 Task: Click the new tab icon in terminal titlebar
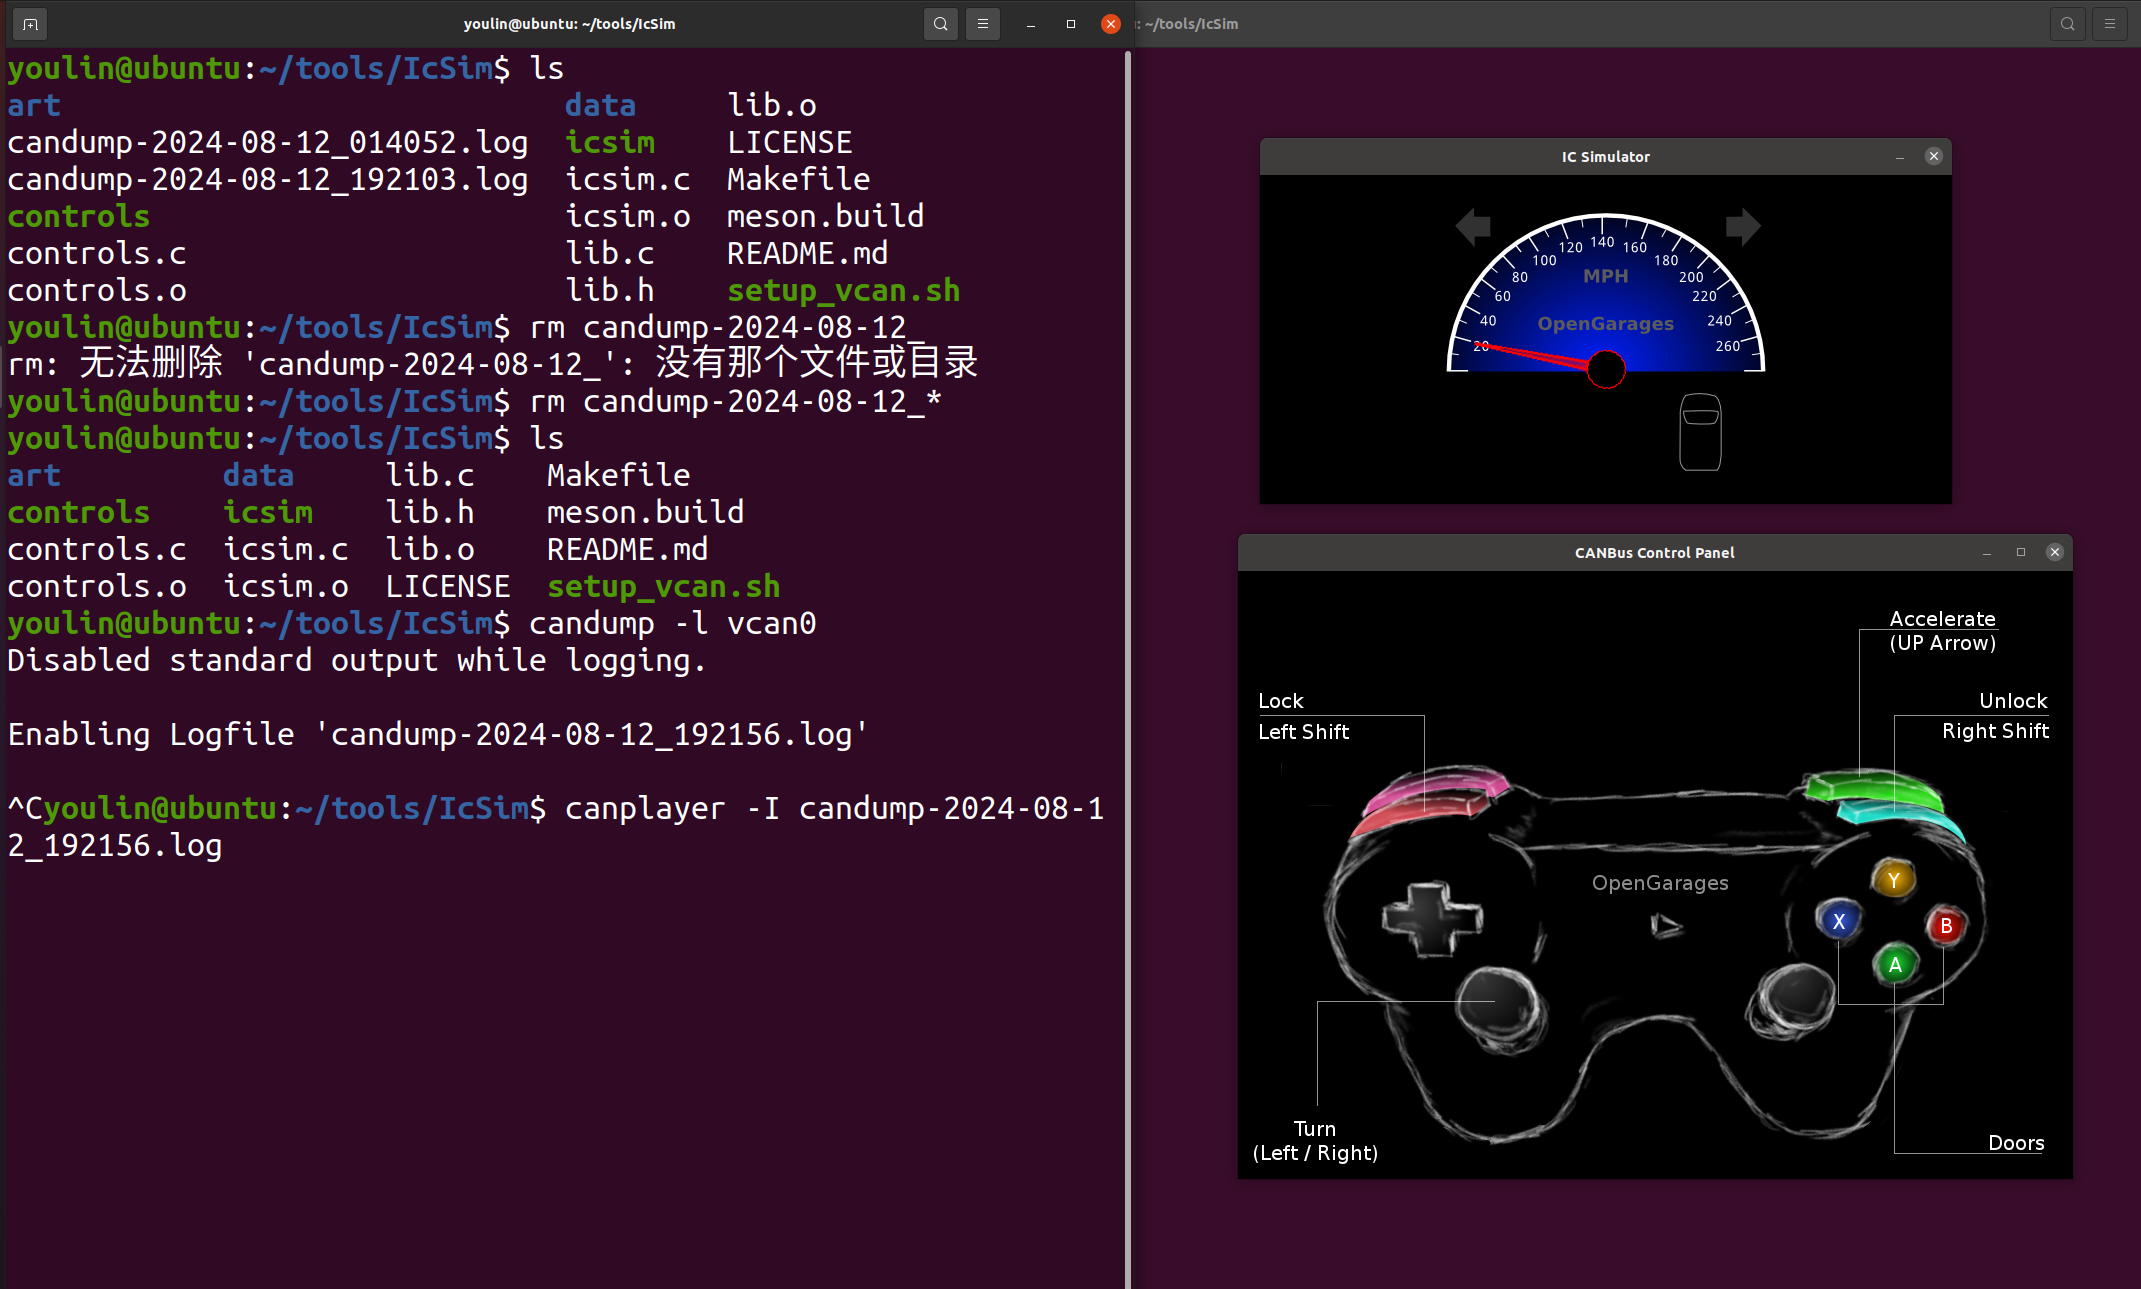30,24
